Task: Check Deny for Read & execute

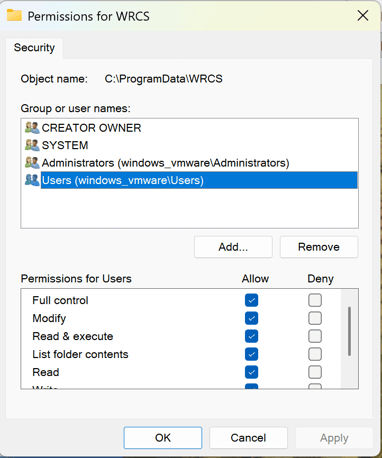Action: (315, 336)
